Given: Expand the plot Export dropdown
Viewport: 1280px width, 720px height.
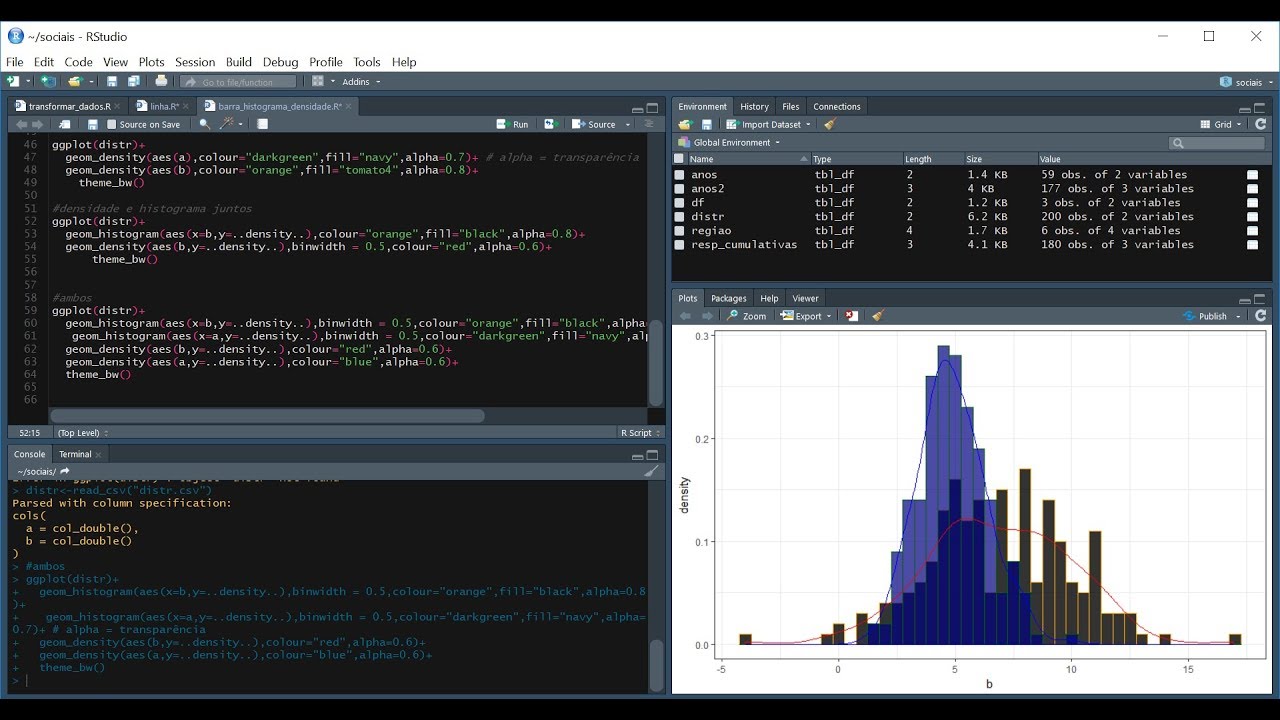Looking at the screenshot, I should [x=807, y=316].
